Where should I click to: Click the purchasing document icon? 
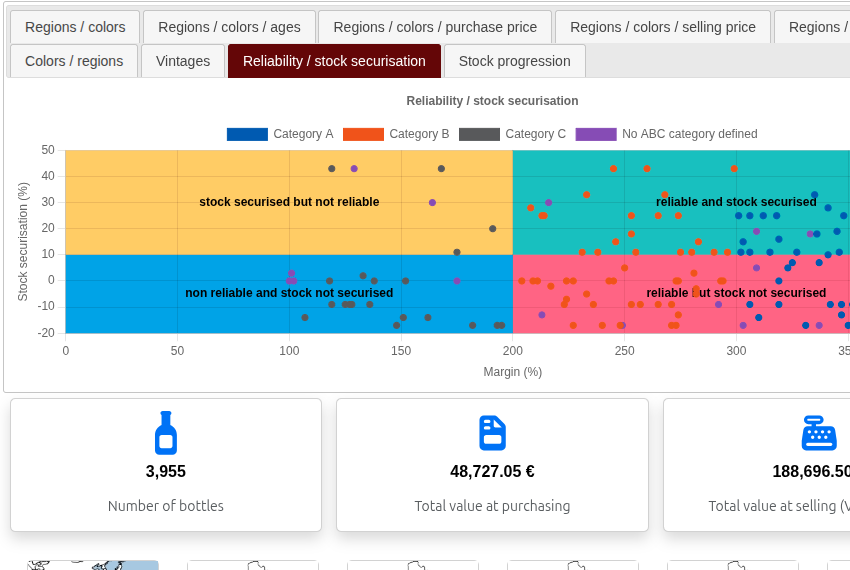coord(492,433)
